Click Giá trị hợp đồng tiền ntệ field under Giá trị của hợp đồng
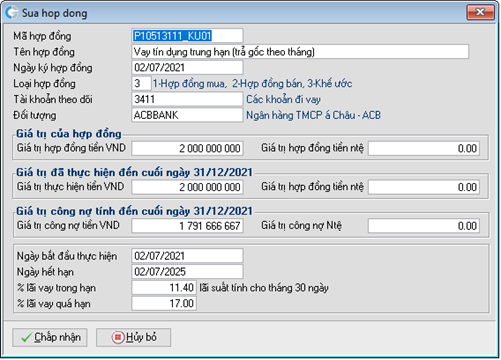501x360 pixels. [x=424, y=148]
